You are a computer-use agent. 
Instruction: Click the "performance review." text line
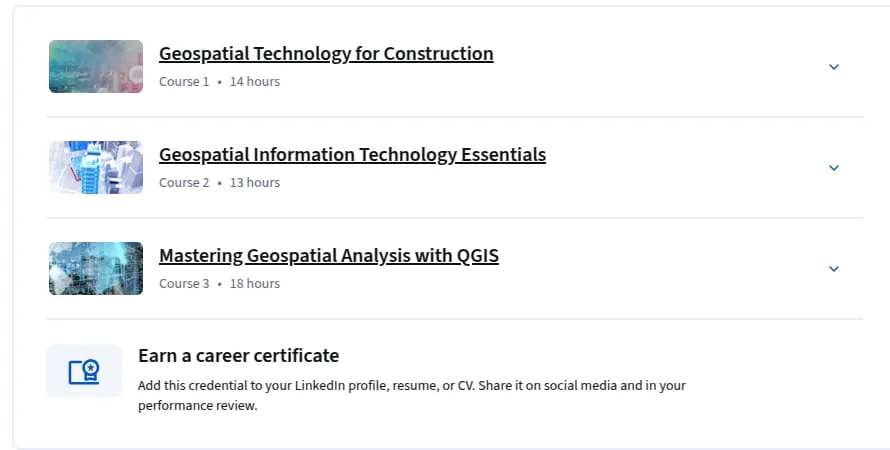[198, 406]
